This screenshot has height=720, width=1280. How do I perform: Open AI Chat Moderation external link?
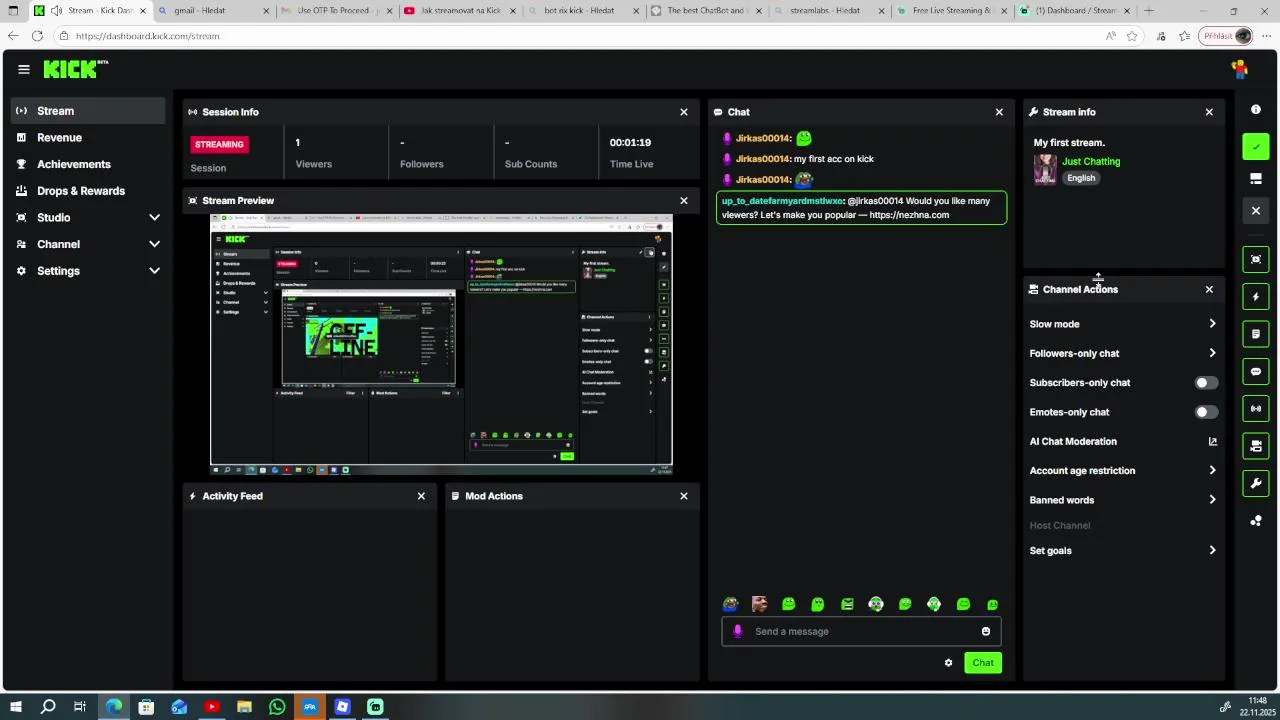[x=1212, y=441]
